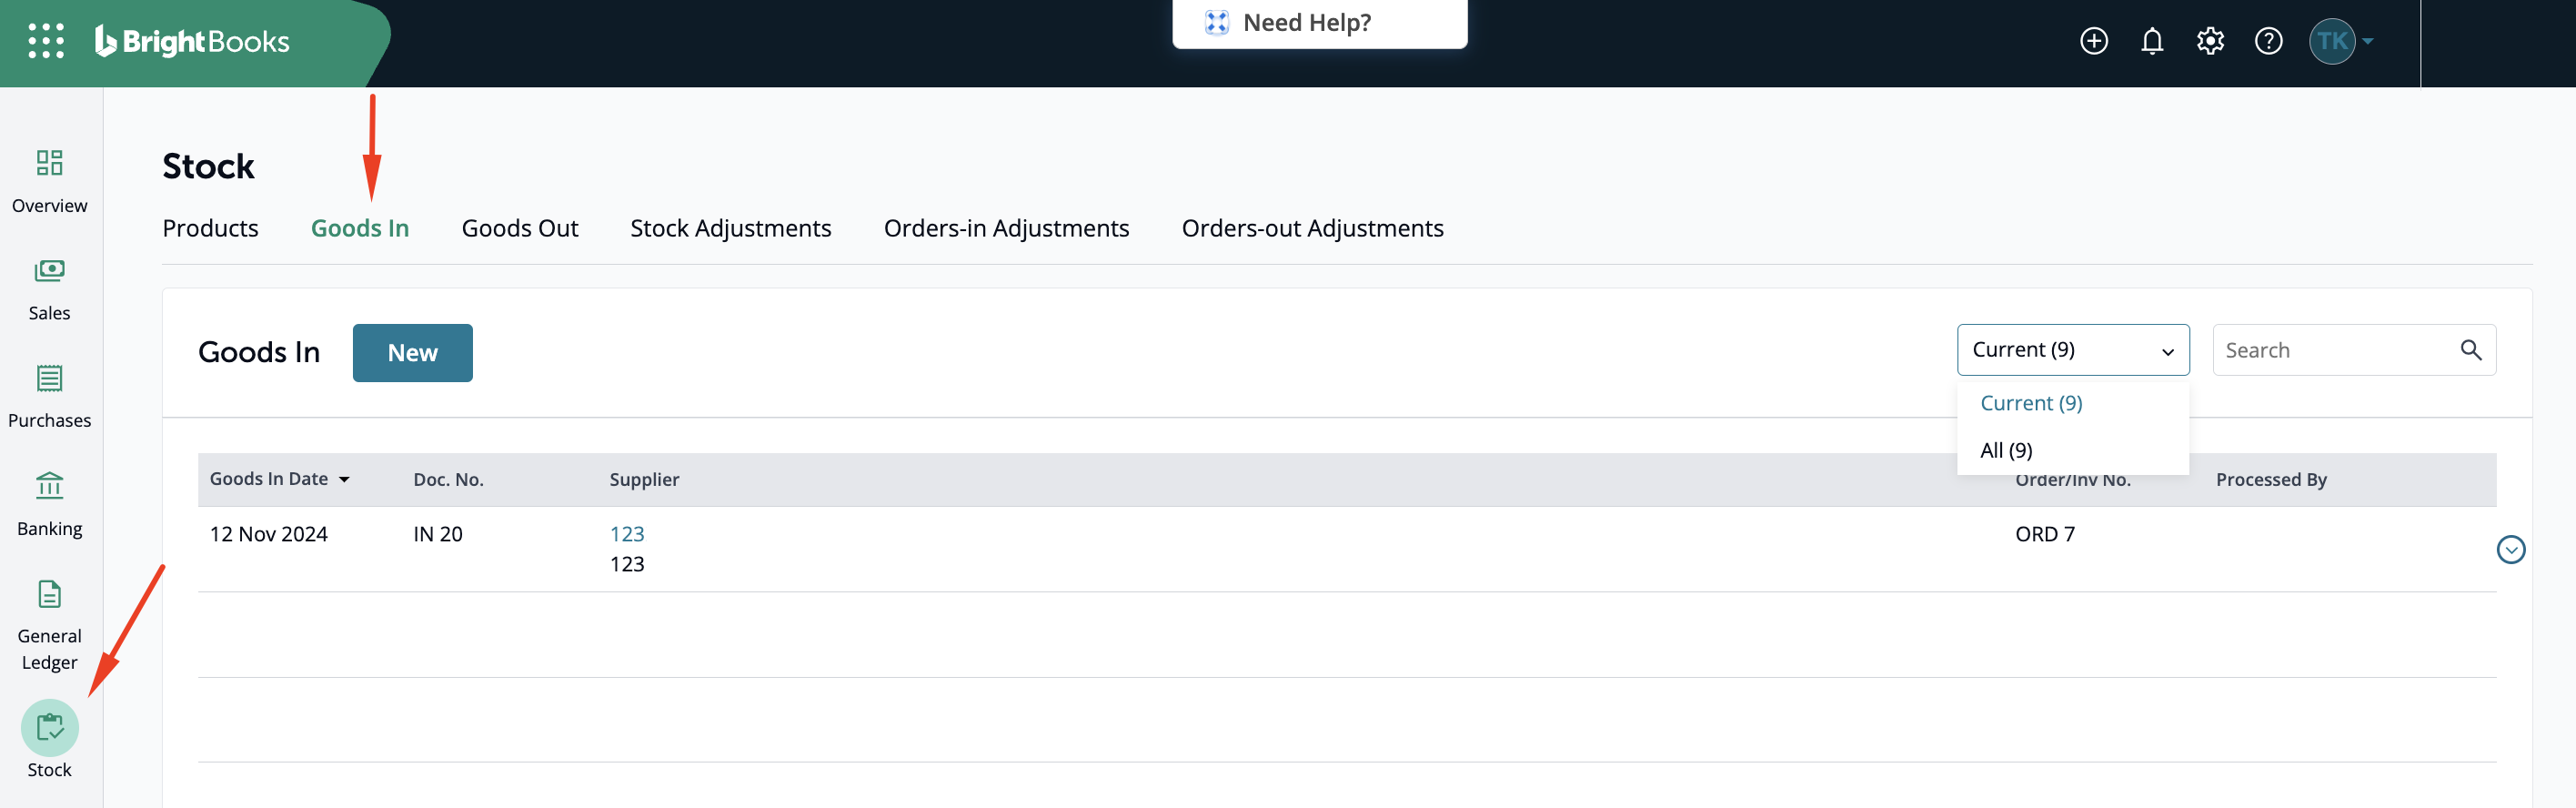Click the search magnifier icon
This screenshot has width=2576, height=808.
[2471, 350]
